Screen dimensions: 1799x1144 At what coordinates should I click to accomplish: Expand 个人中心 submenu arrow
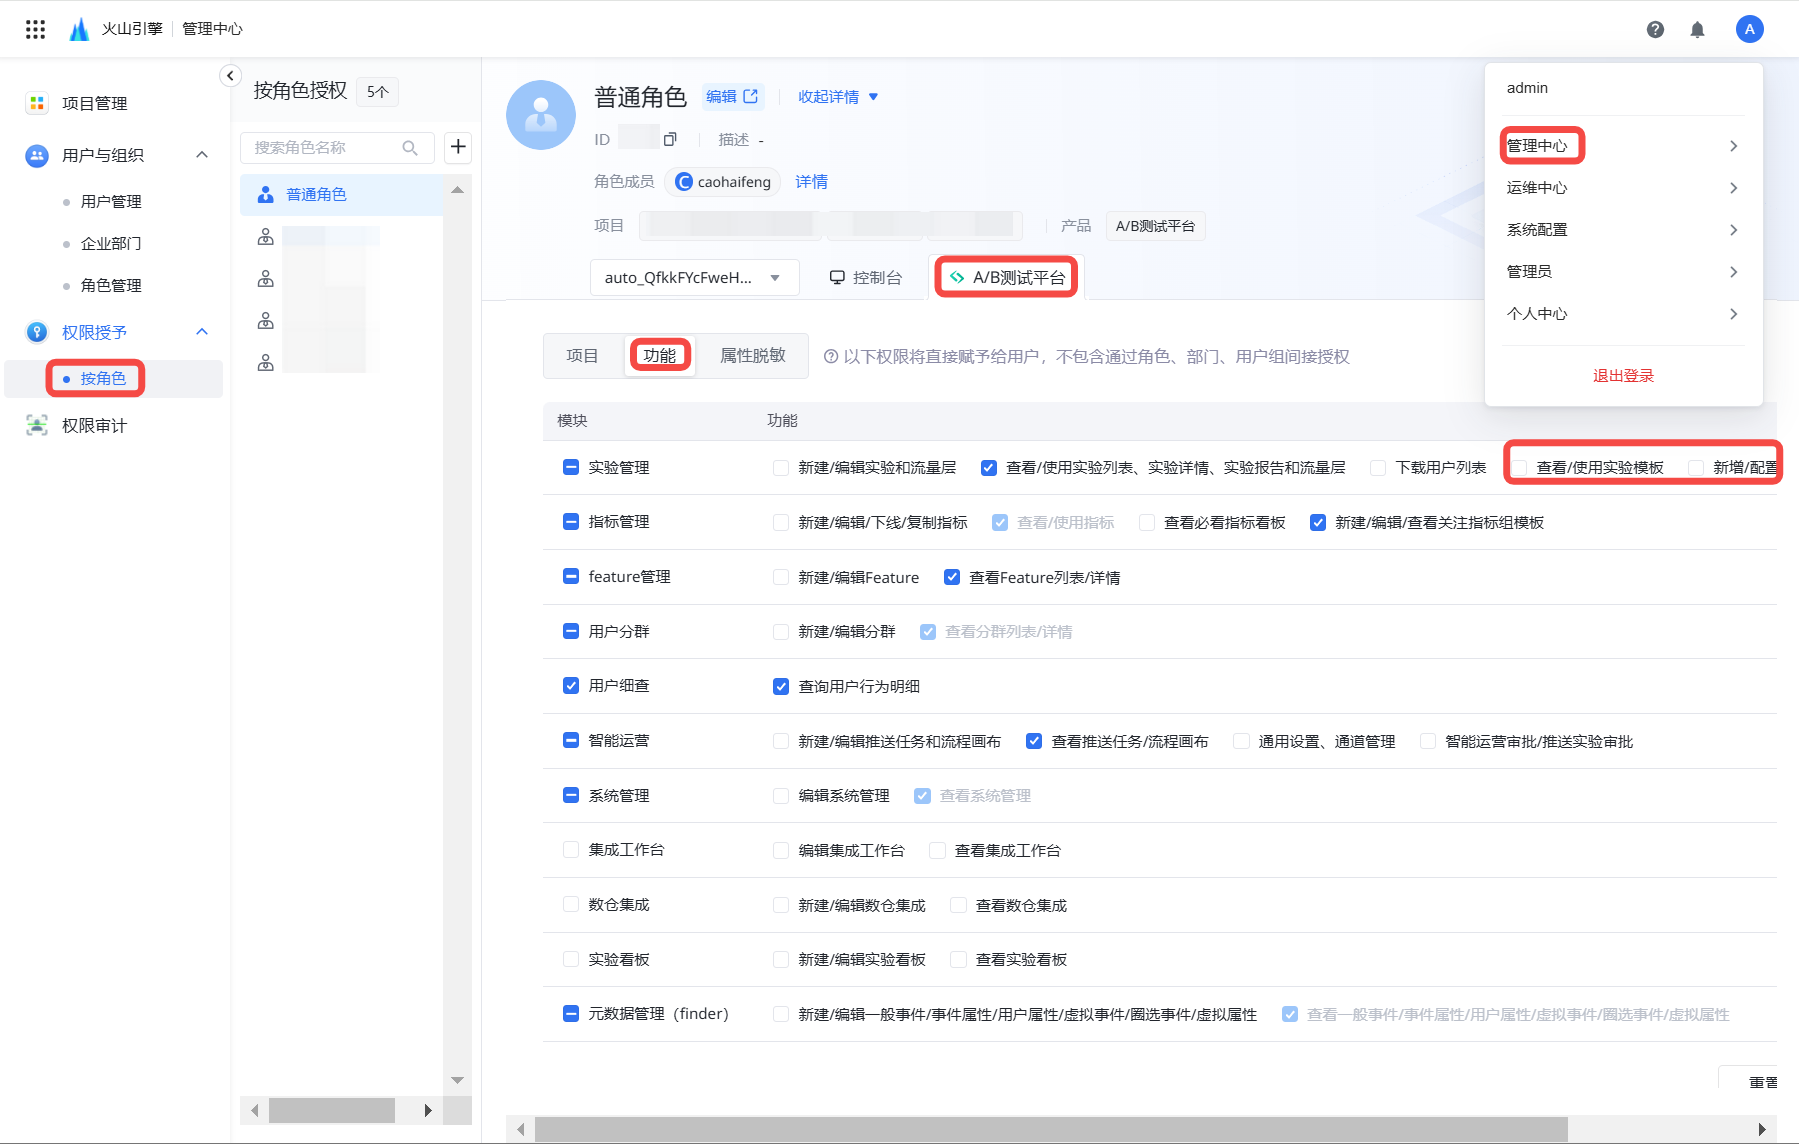[1733, 314]
